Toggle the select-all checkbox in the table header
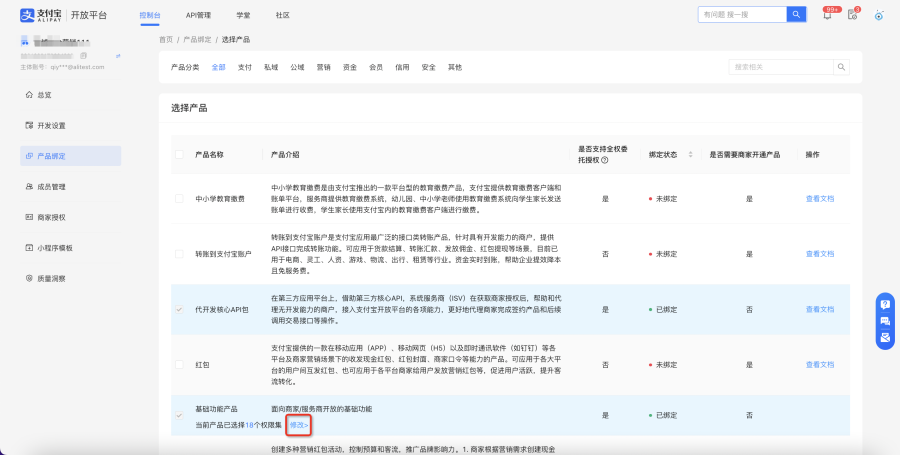900x455 pixels. pos(180,154)
